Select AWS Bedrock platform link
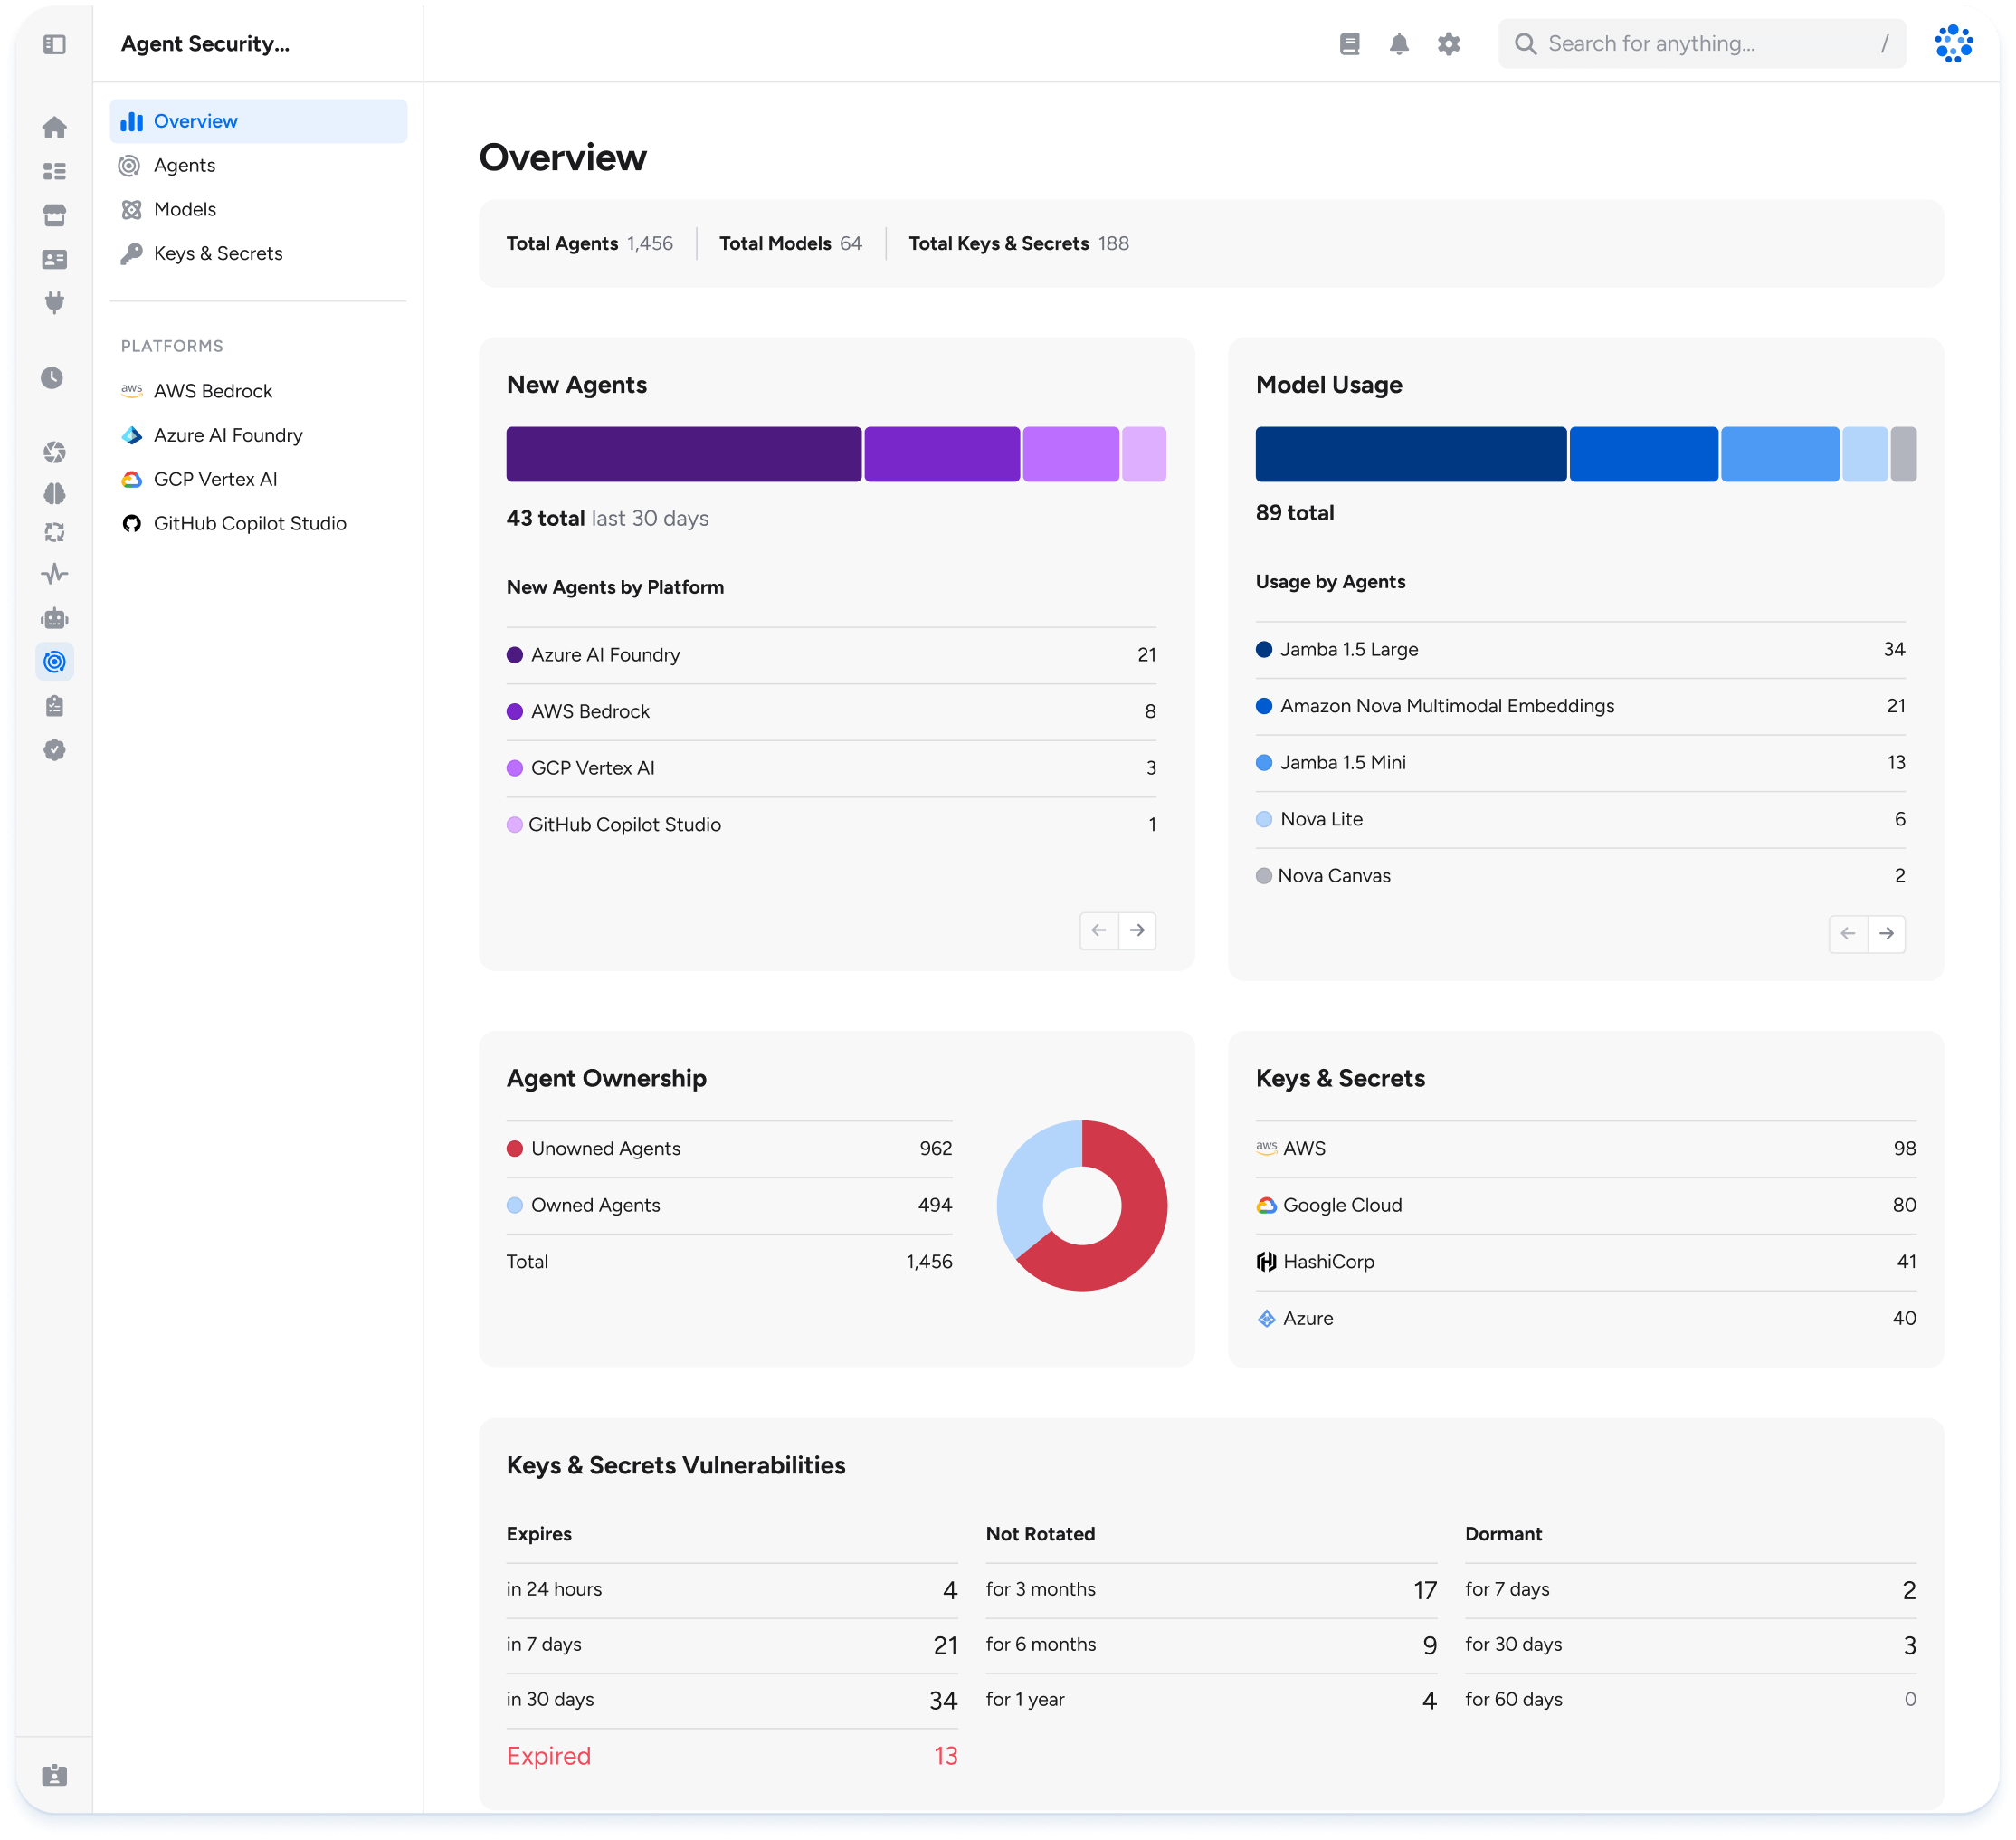Viewport: 2016px width, 1840px height. tap(212, 391)
